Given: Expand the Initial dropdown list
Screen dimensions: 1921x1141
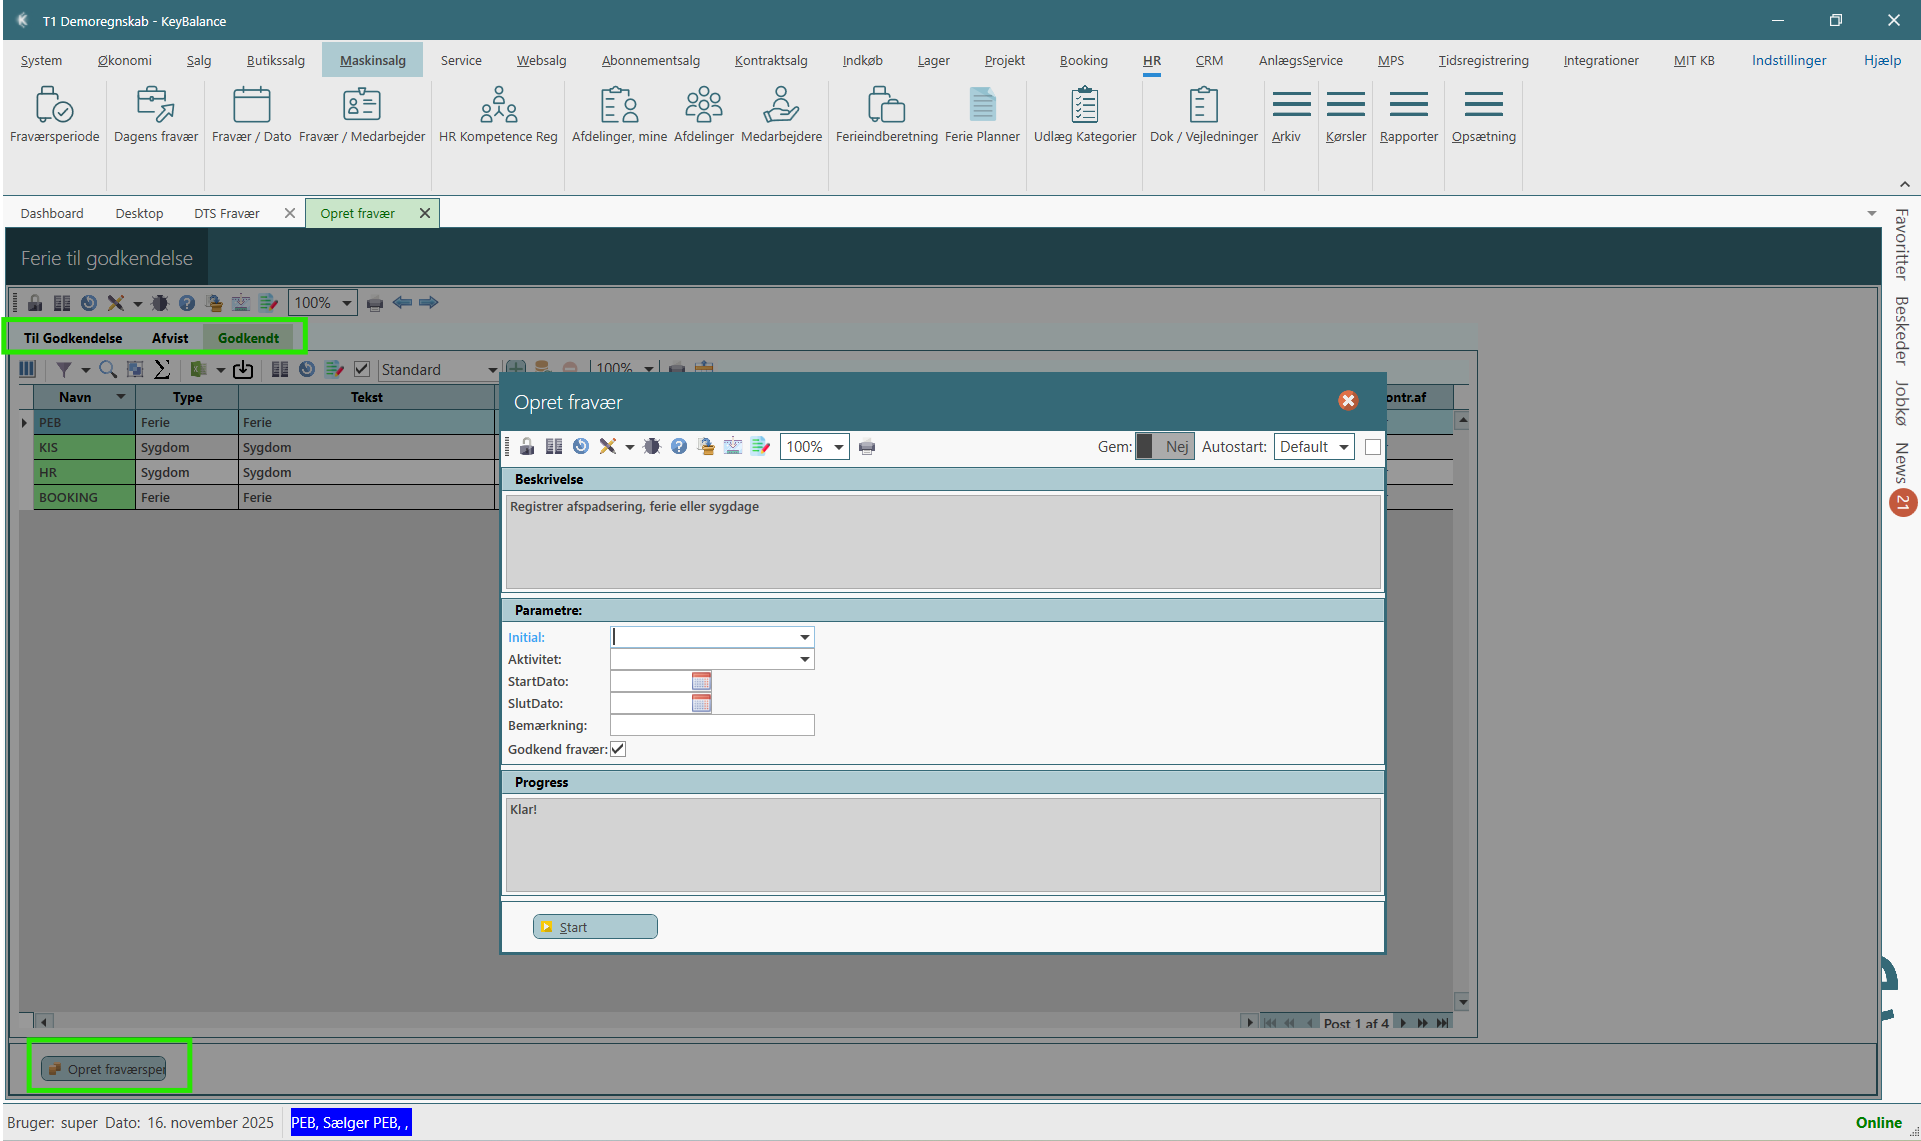Looking at the screenshot, I should point(804,637).
